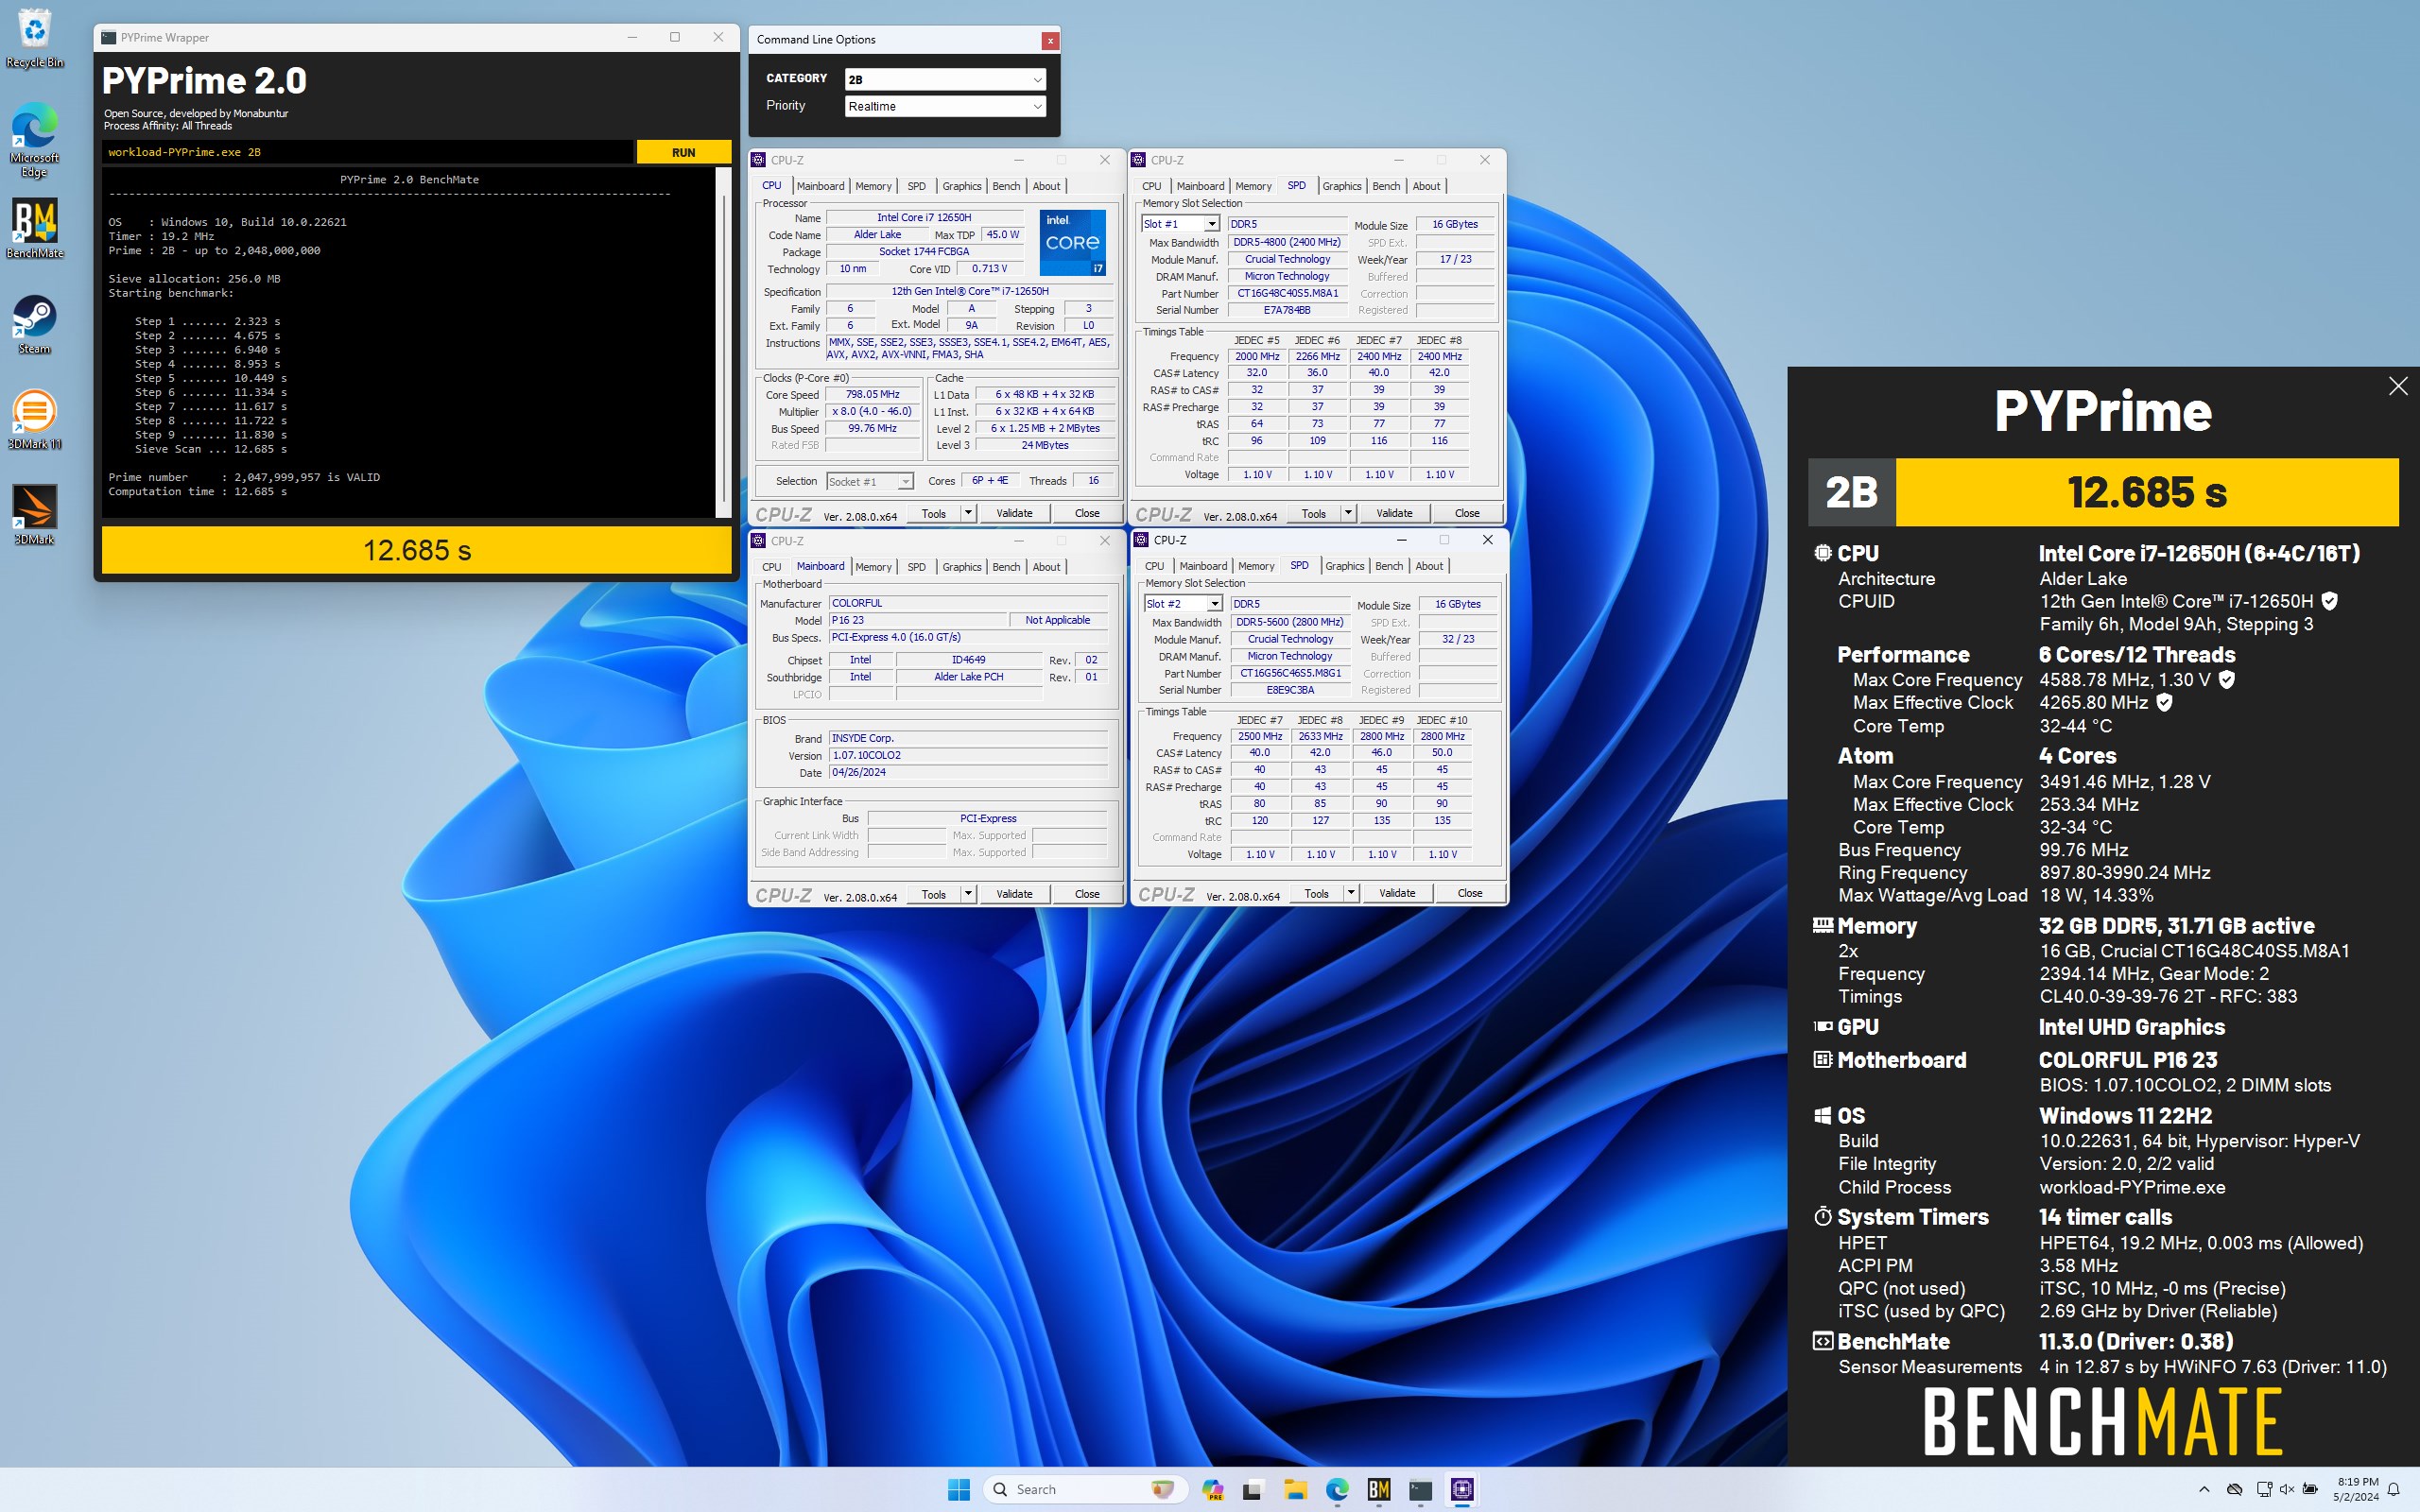
Task: Click the Core Speed value 798.05 MHz
Action: coord(872,395)
